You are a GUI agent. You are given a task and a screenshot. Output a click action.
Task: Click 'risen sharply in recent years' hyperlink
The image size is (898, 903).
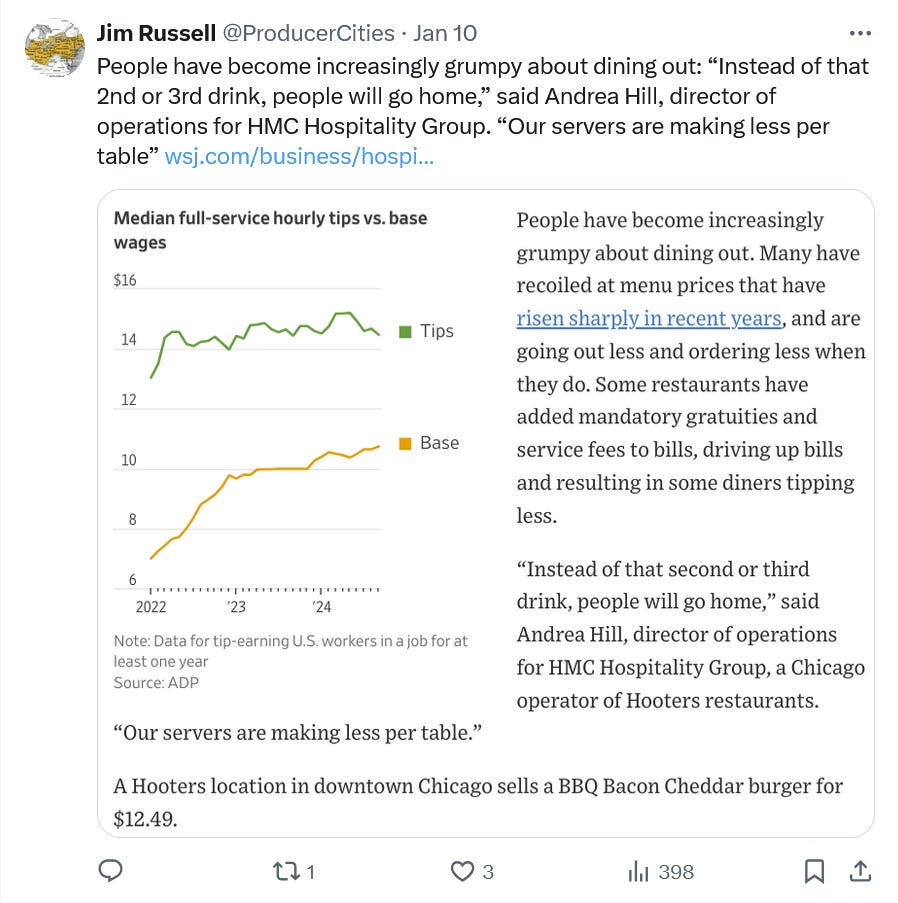point(649,318)
